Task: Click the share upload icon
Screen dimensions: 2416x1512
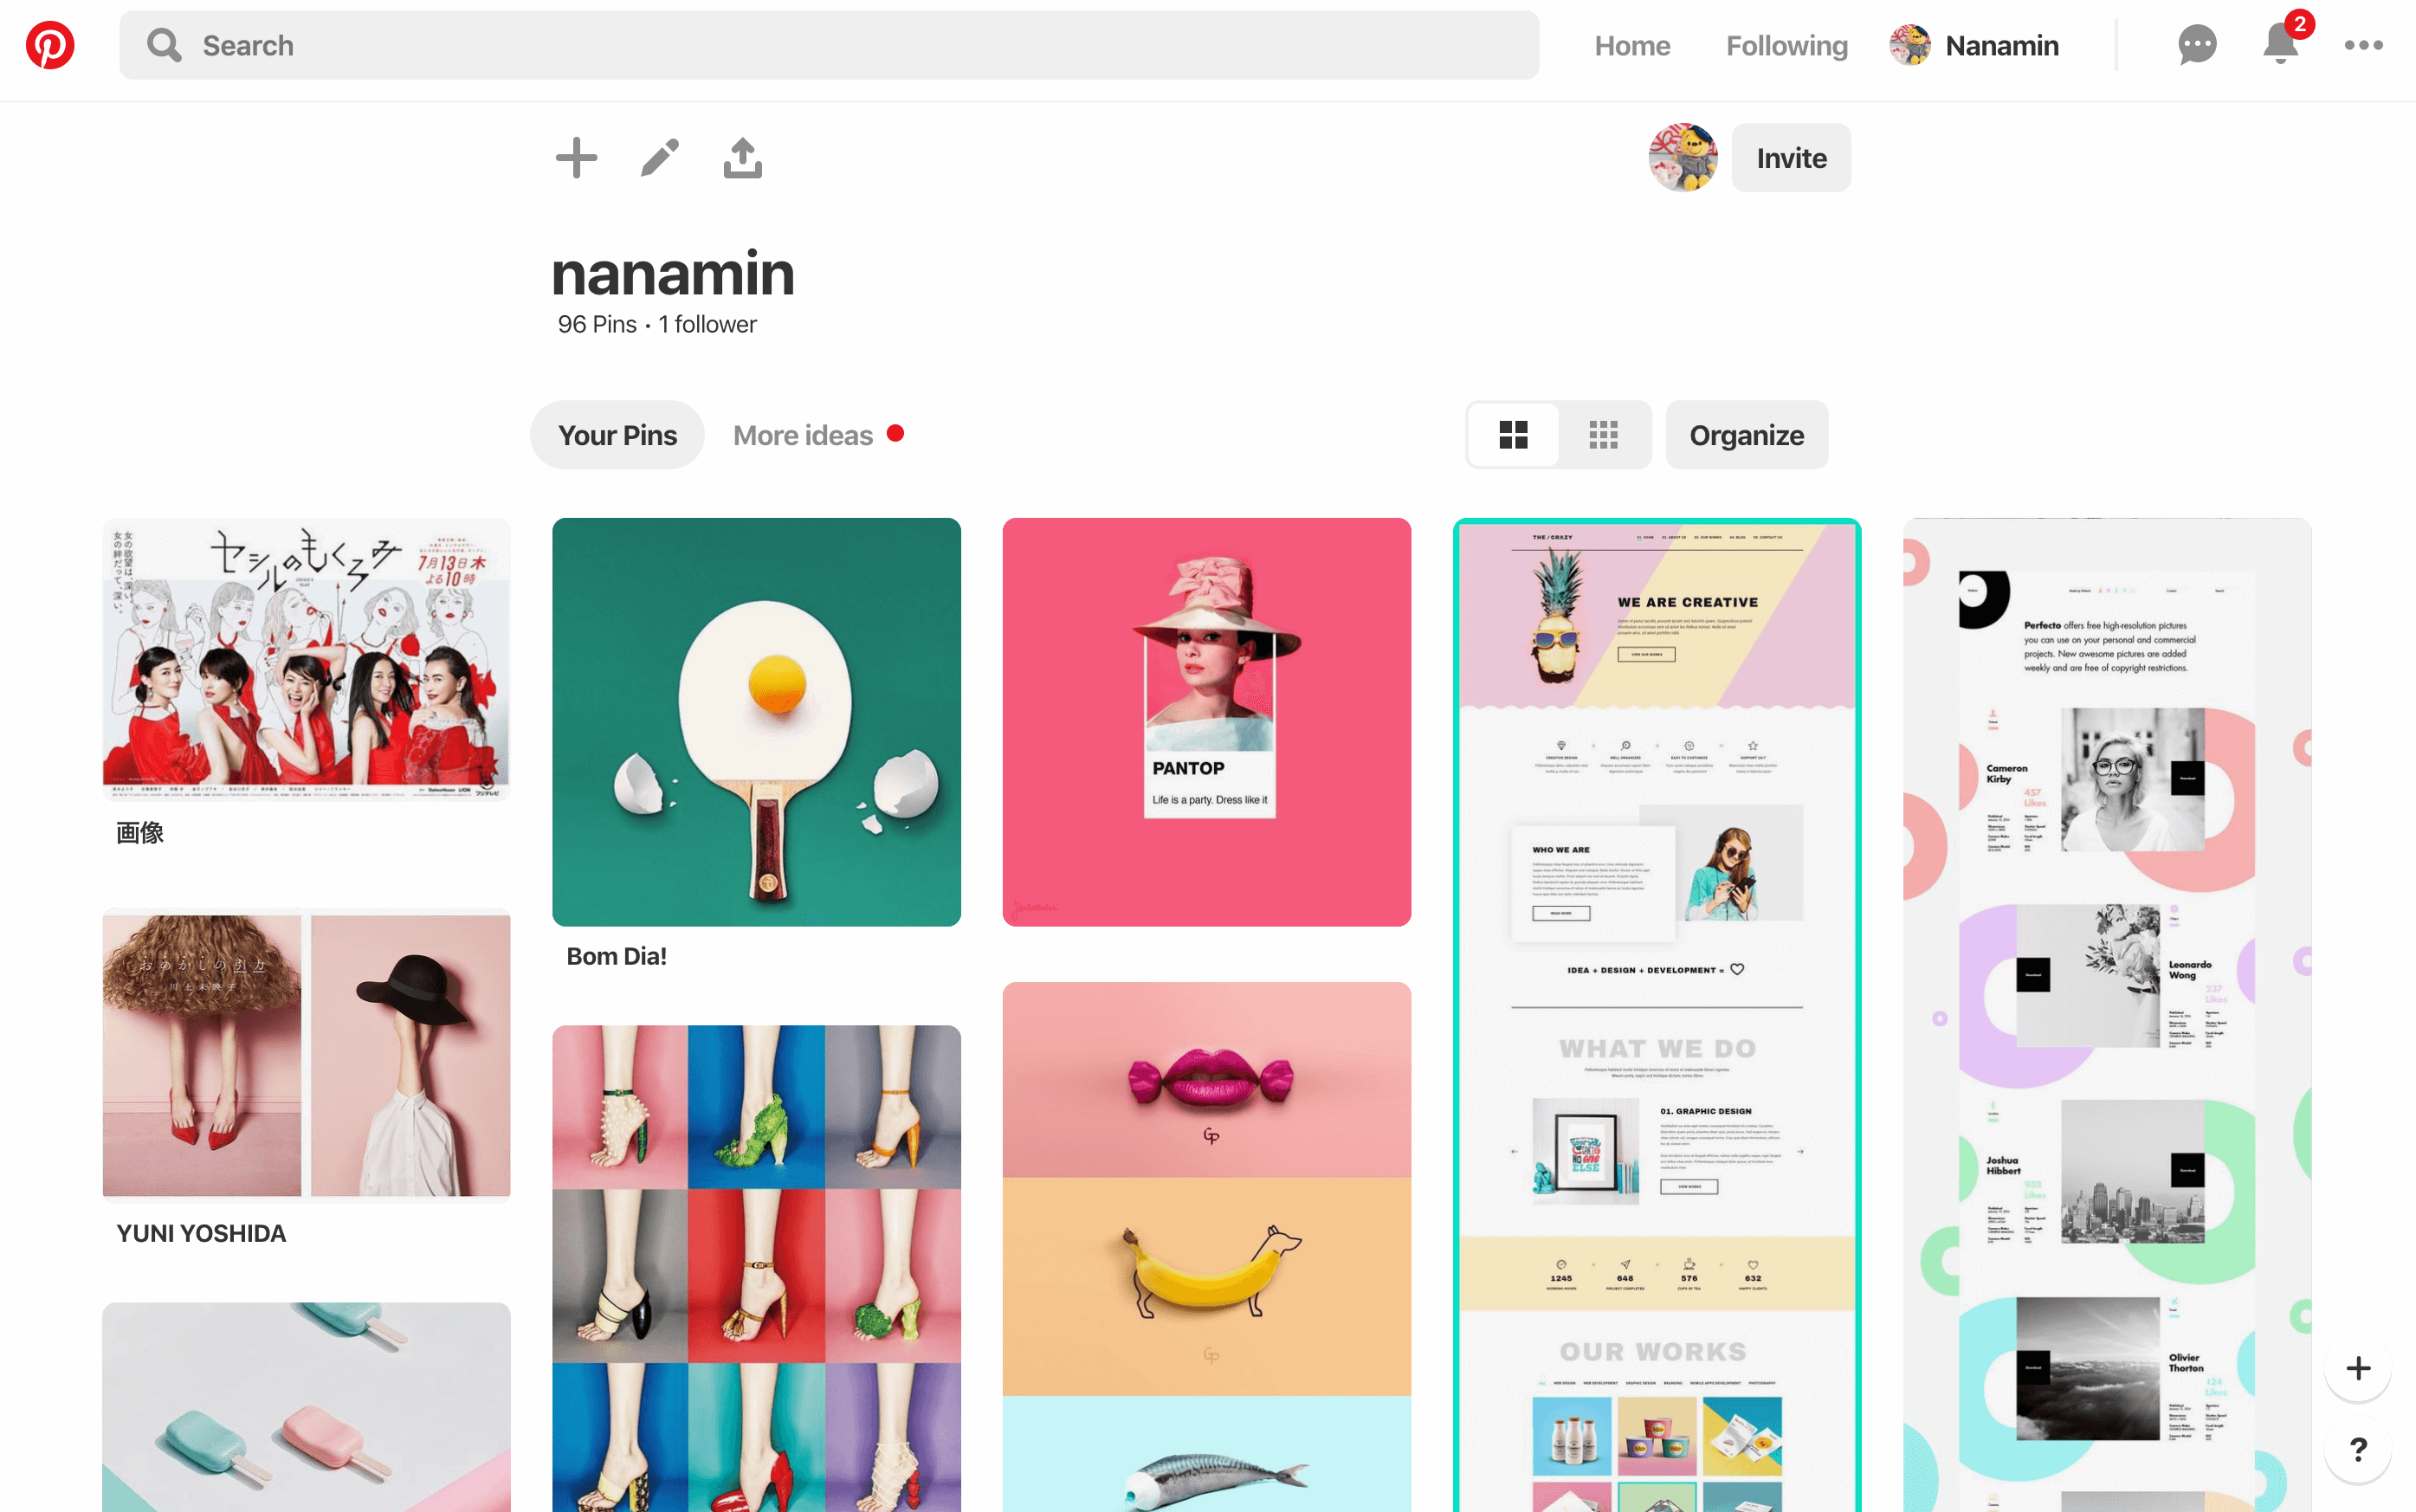Action: pos(742,158)
